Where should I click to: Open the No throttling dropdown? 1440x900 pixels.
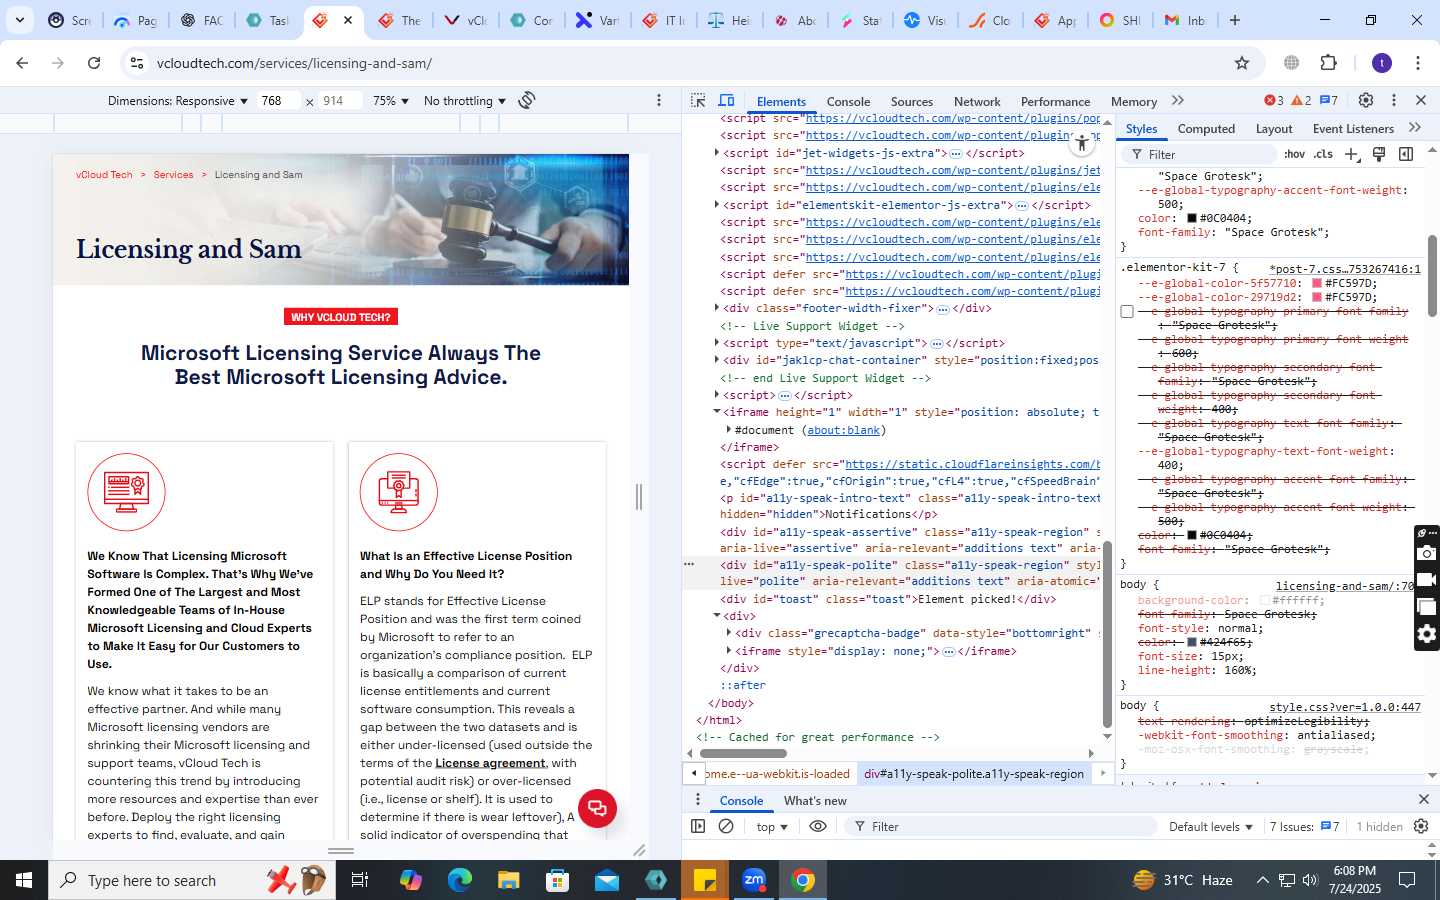point(465,101)
